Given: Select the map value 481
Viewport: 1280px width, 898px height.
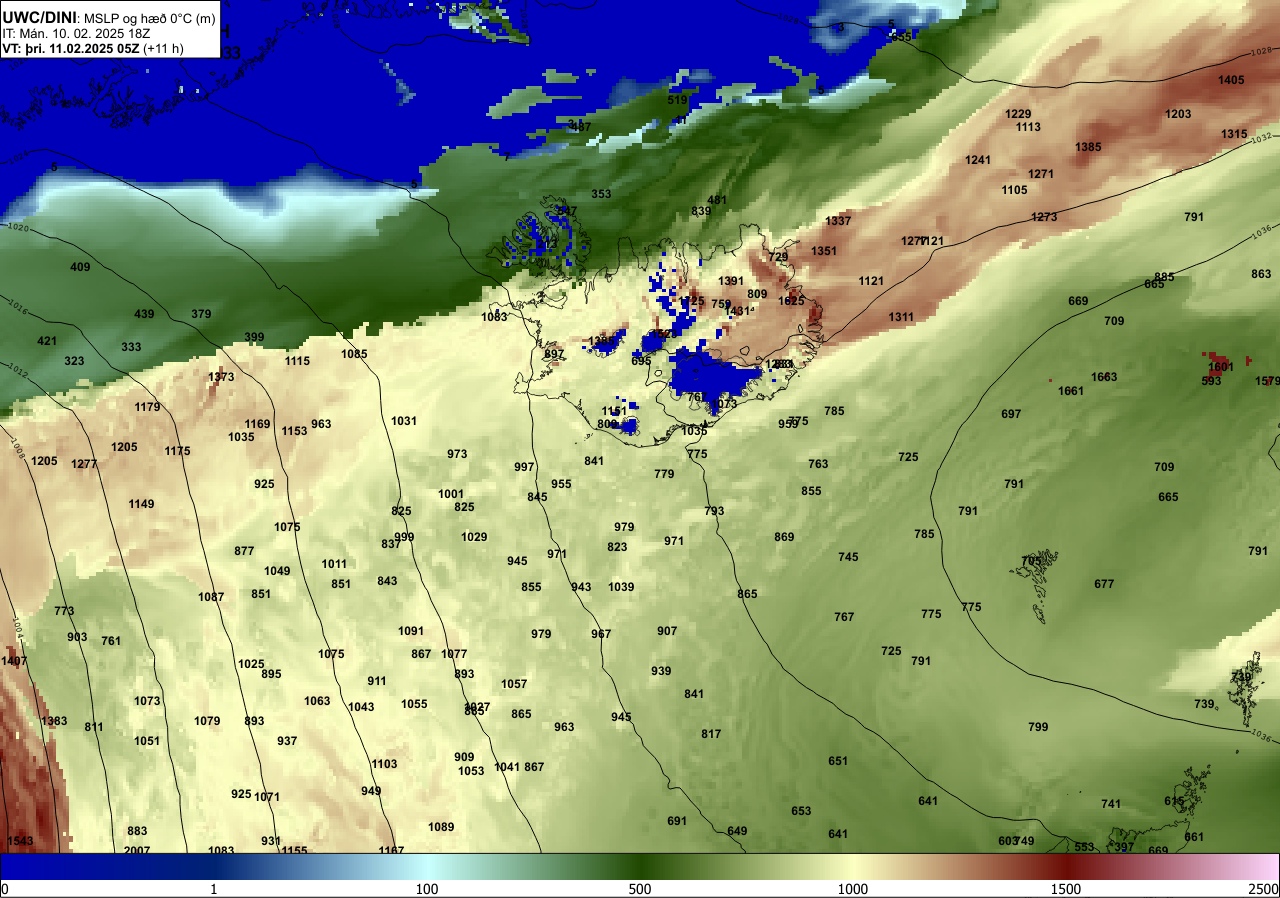Looking at the screenshot, I should [x=717, y=200].
